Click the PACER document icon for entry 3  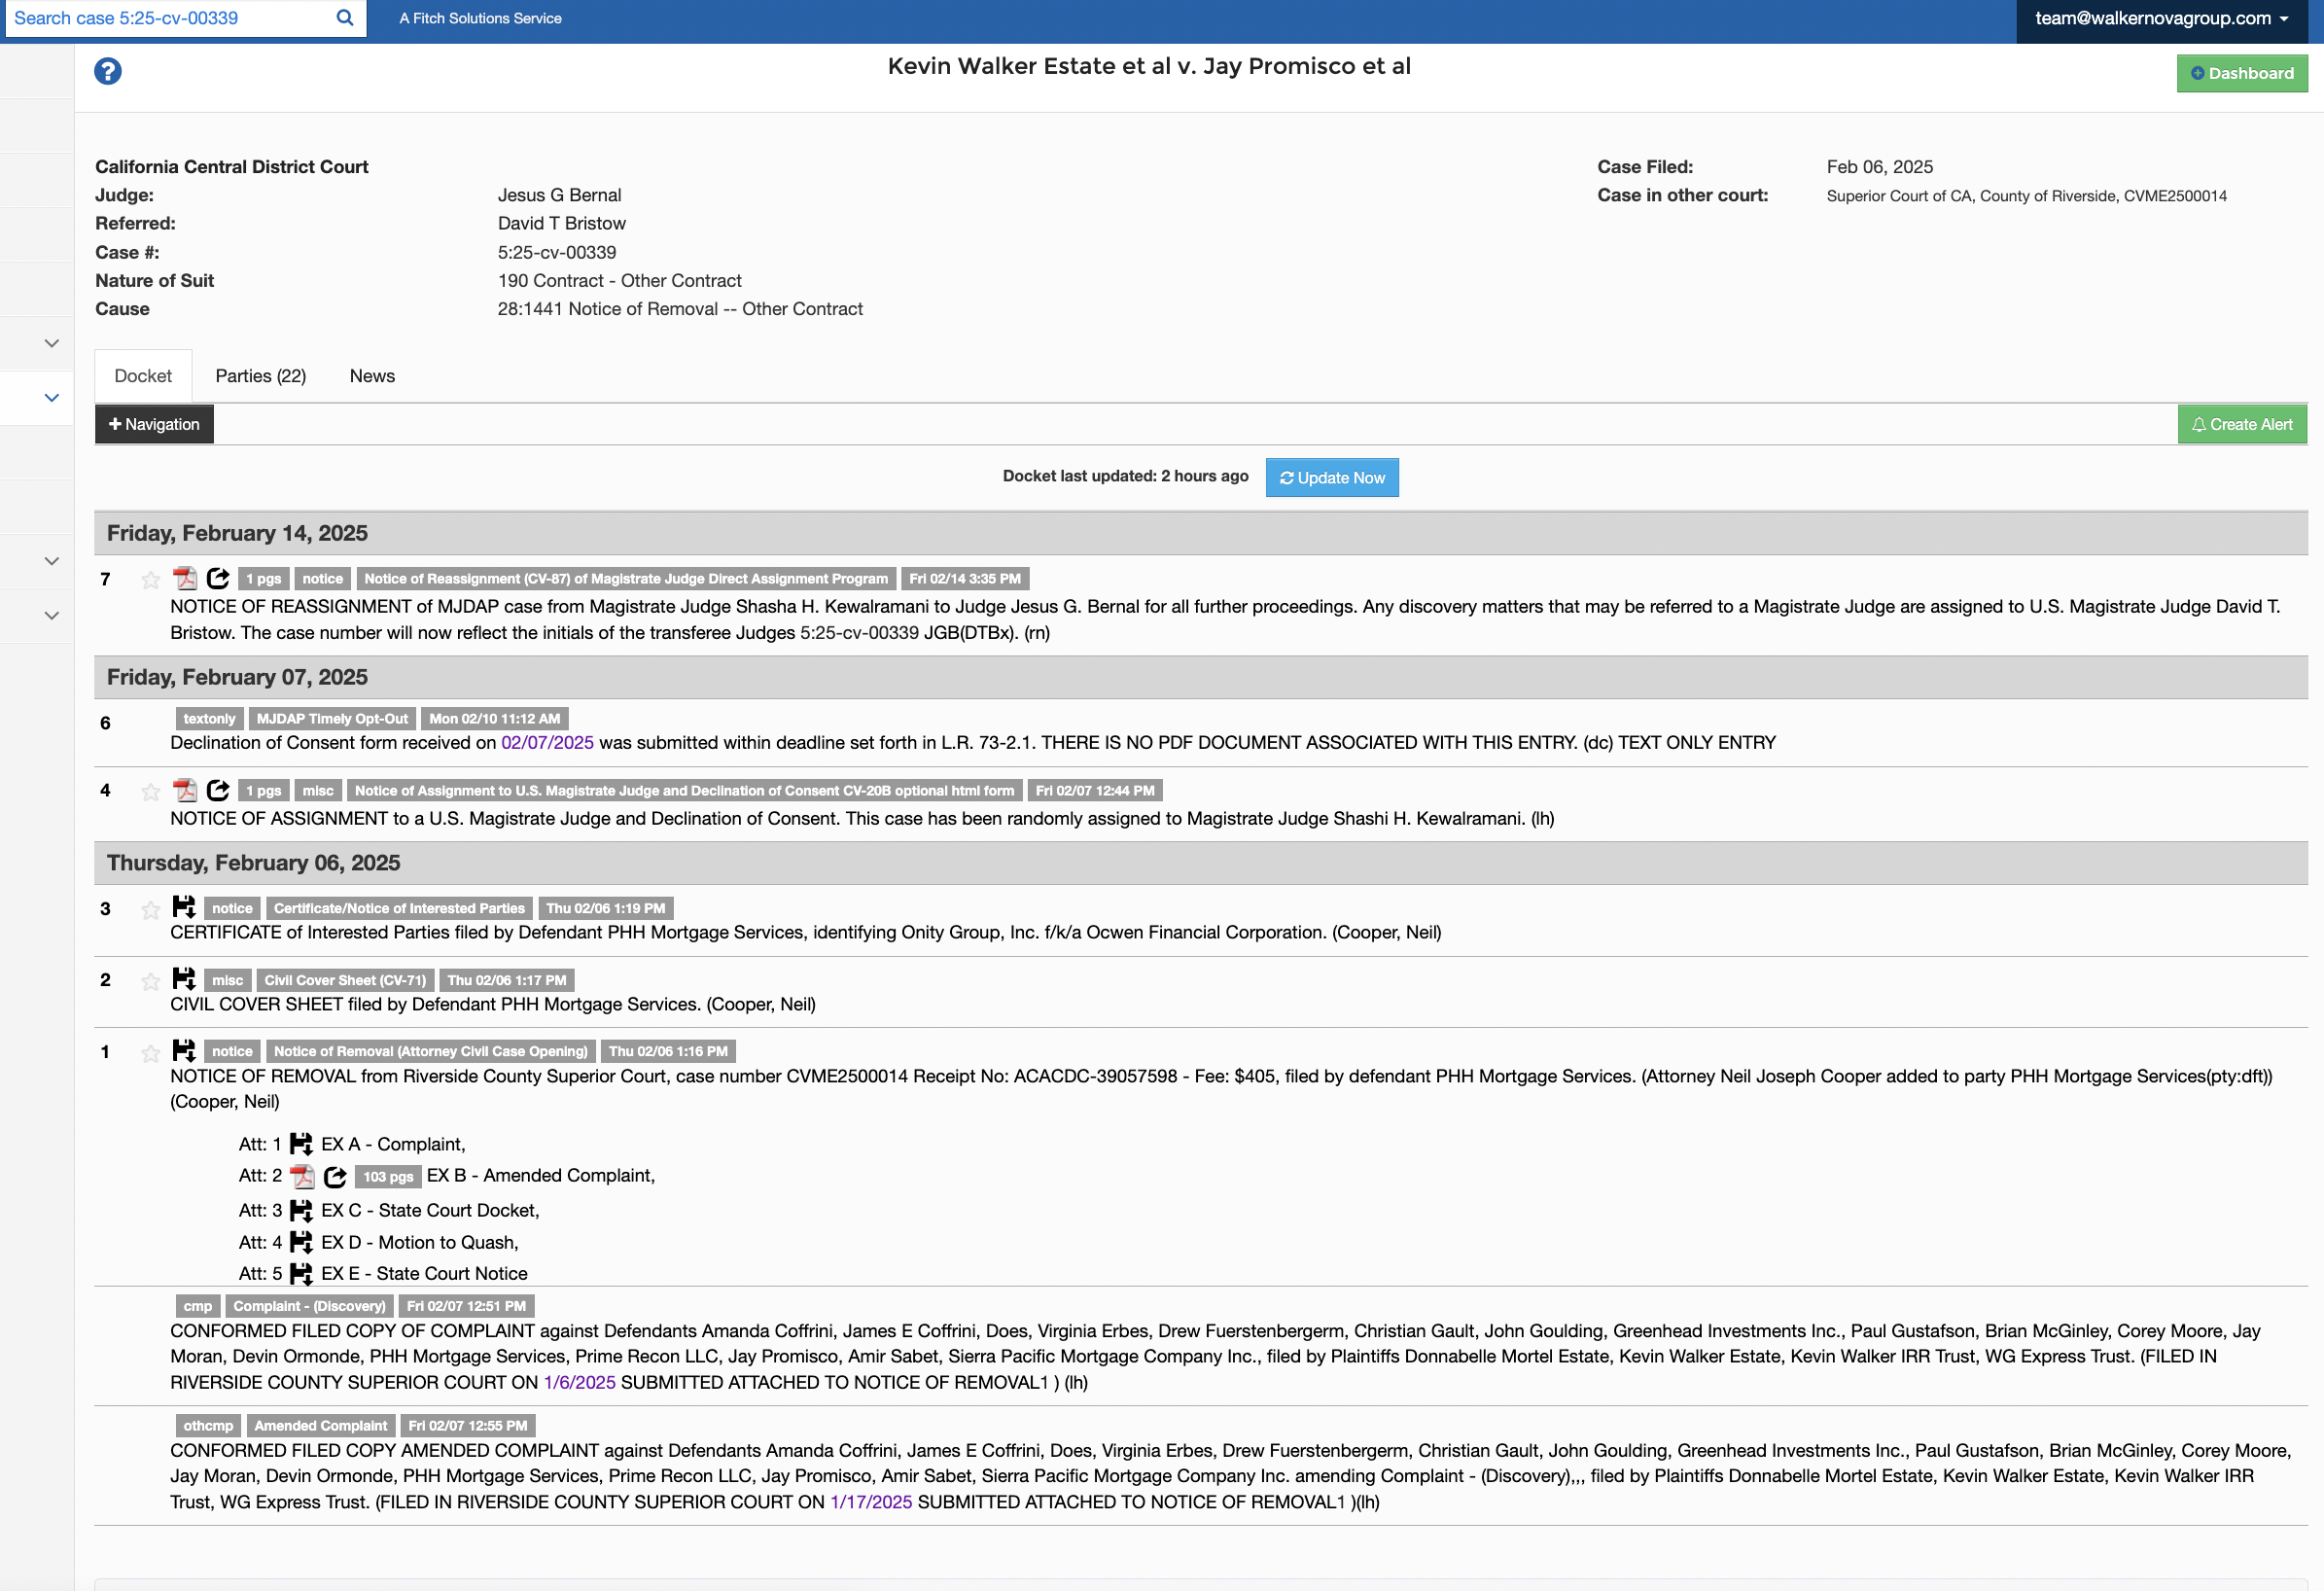pos(186,905)
